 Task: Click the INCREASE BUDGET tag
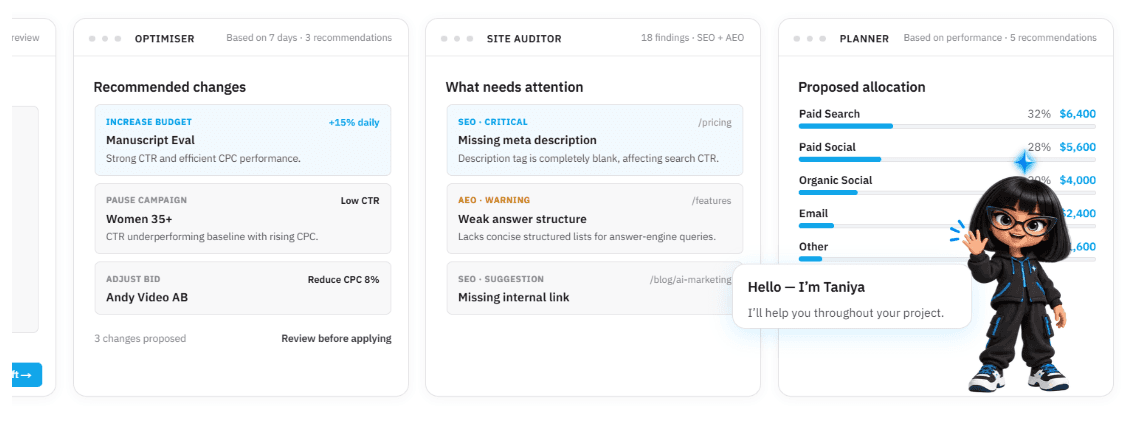(x=149, y=122)
